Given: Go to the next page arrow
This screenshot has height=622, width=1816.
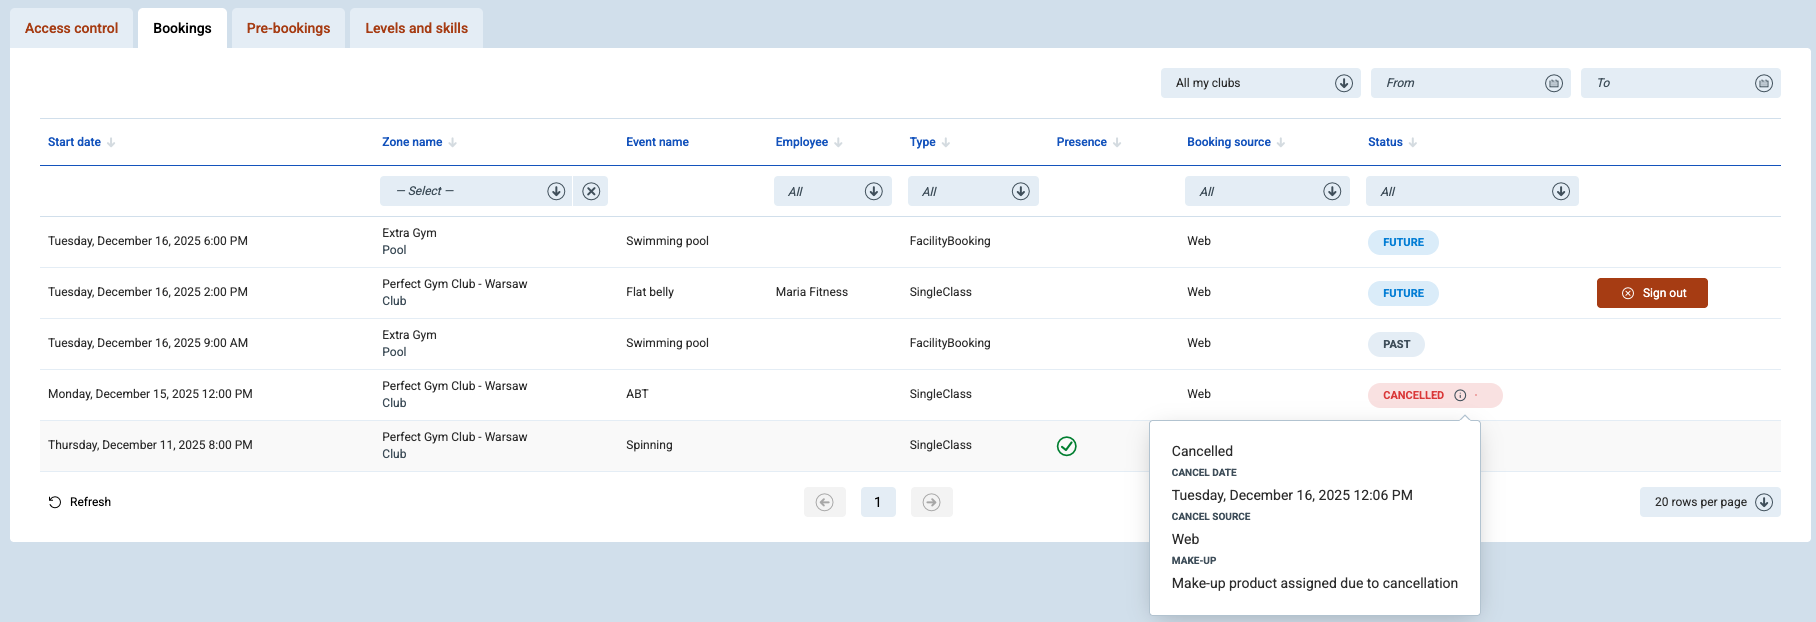Looking at the screenshot, I should click(x=931, y=502).
